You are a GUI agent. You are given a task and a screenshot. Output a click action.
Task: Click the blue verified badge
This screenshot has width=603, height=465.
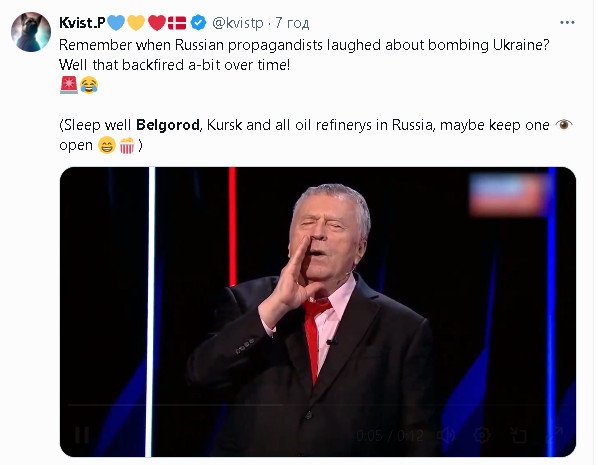click(x=197, y=23)
